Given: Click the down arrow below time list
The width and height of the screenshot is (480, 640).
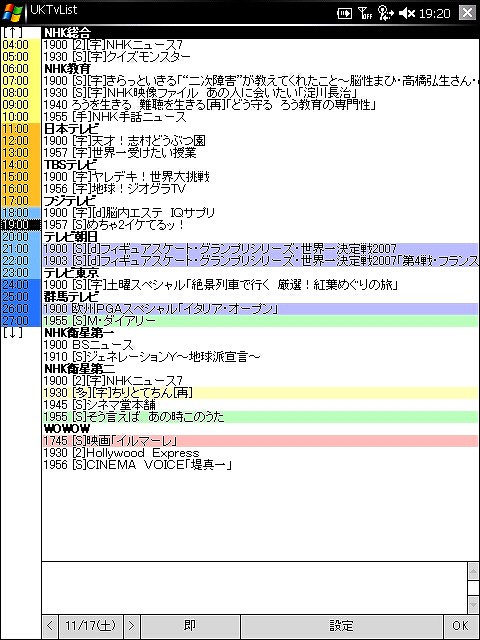Looking at the screenshot, I should [x=13, y=333].
